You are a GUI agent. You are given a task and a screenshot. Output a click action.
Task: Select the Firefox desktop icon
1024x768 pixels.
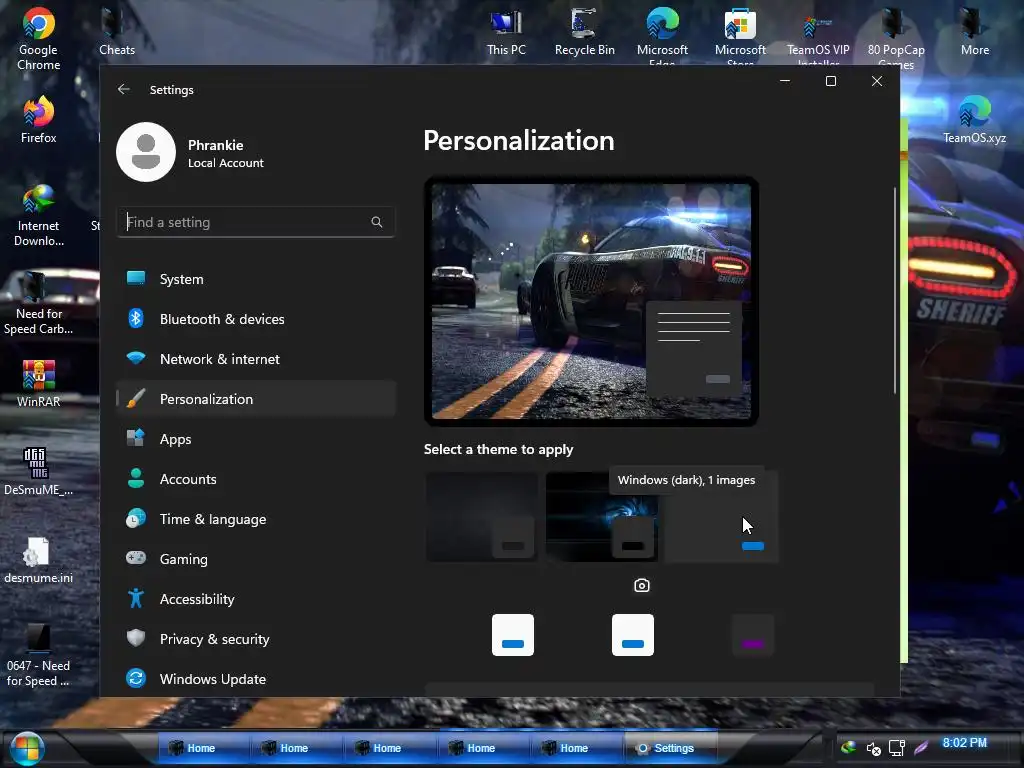pos(39,120)
